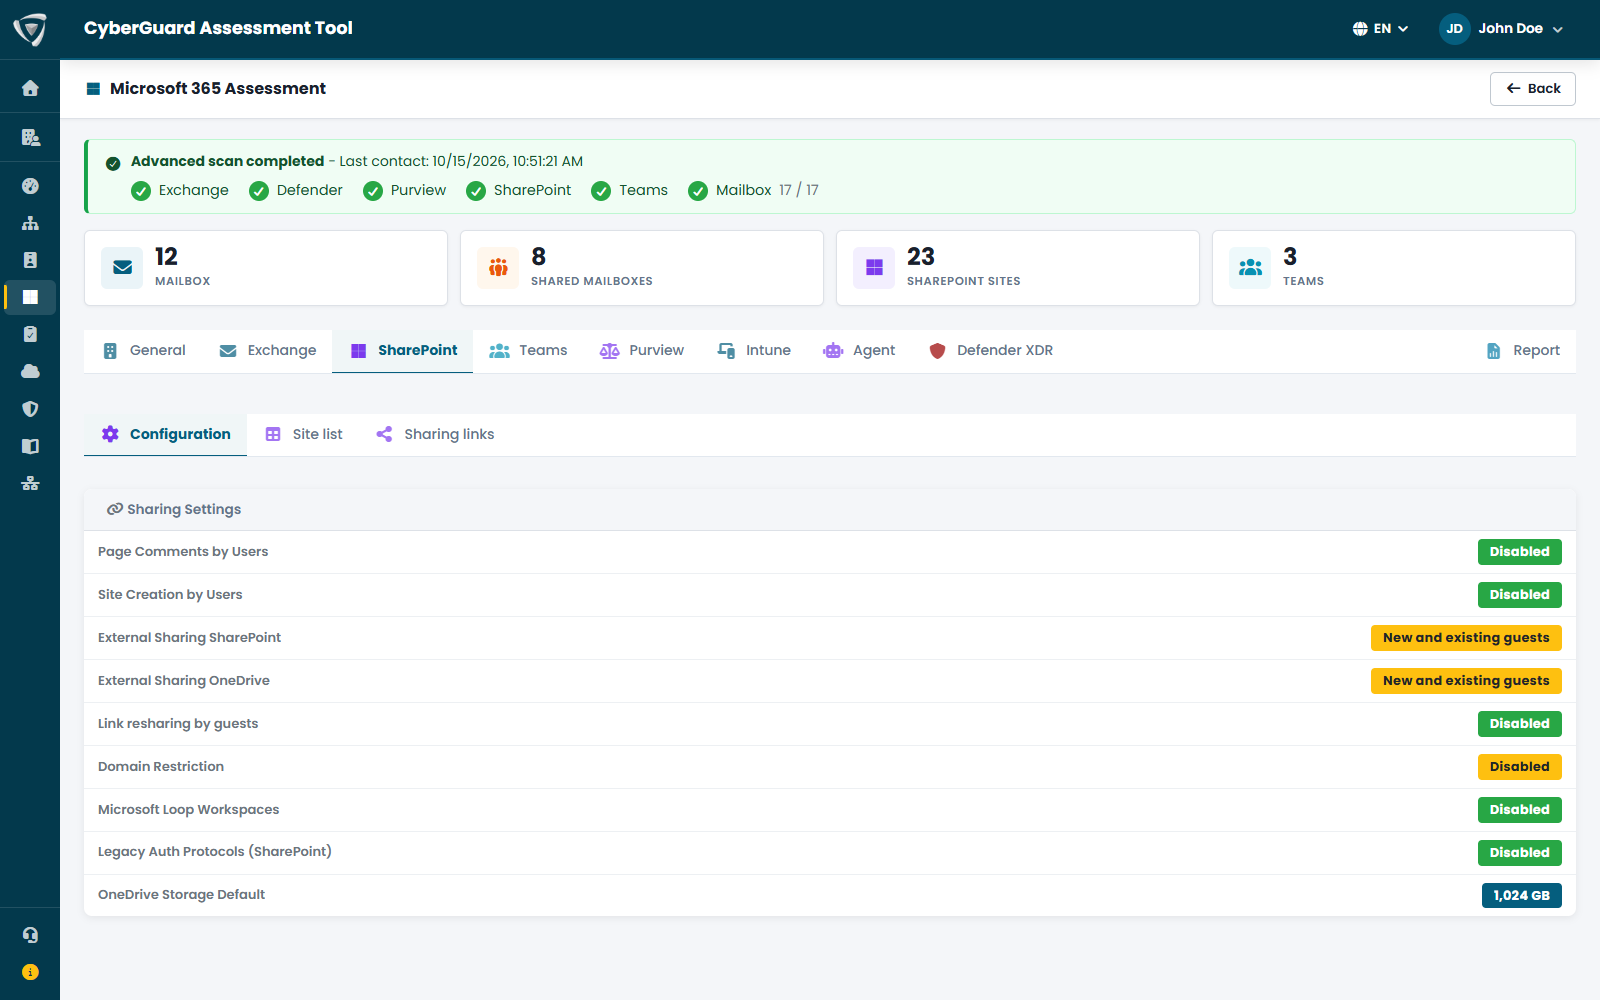Viewport: 1600px width, 1000px height.
Task: Click the Teams card icon
Action: click(x=1250, y=268)
